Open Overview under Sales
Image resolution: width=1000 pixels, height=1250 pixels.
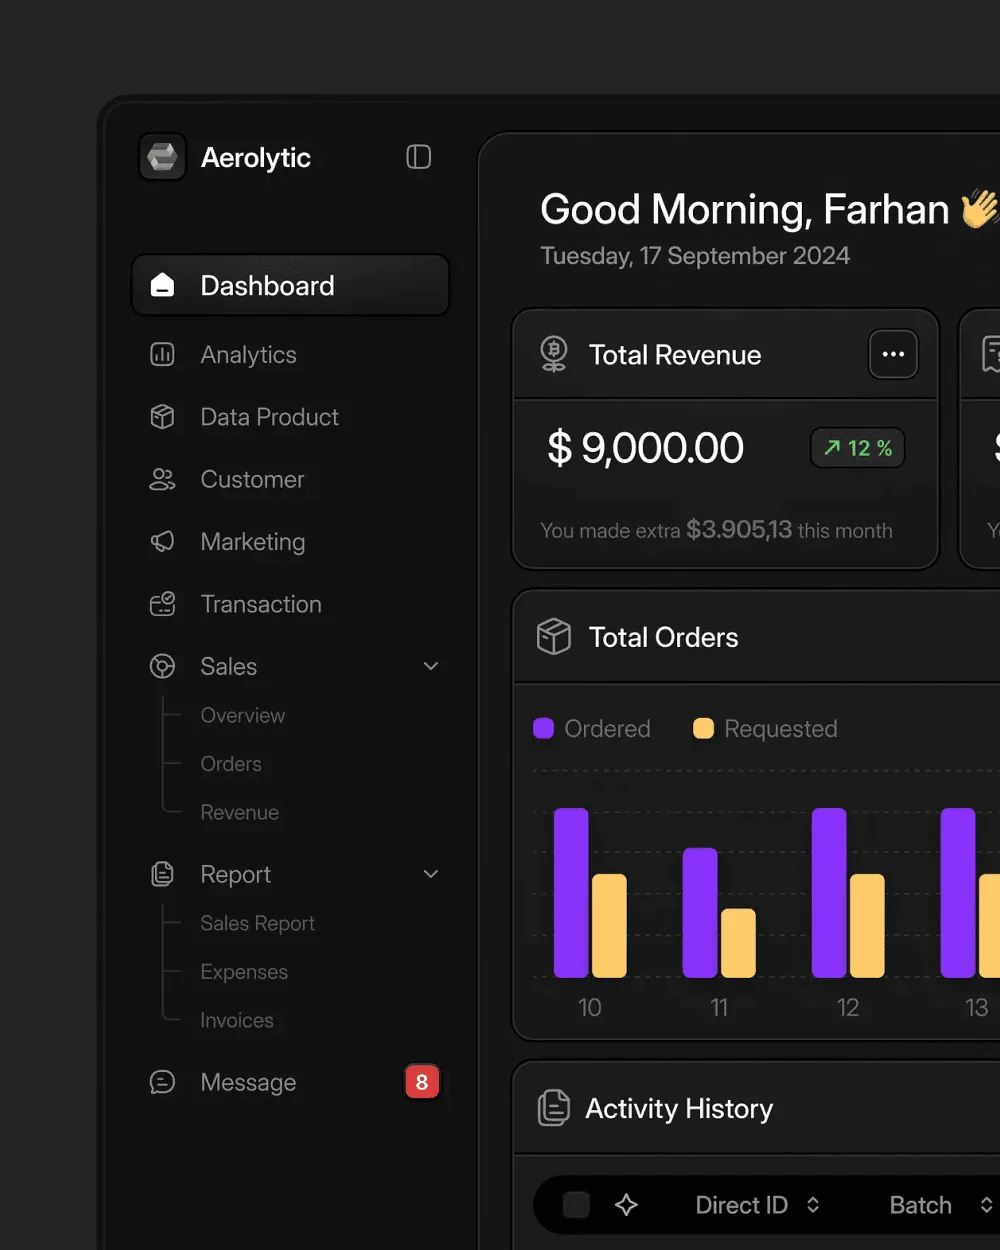(x=242, y=715)
